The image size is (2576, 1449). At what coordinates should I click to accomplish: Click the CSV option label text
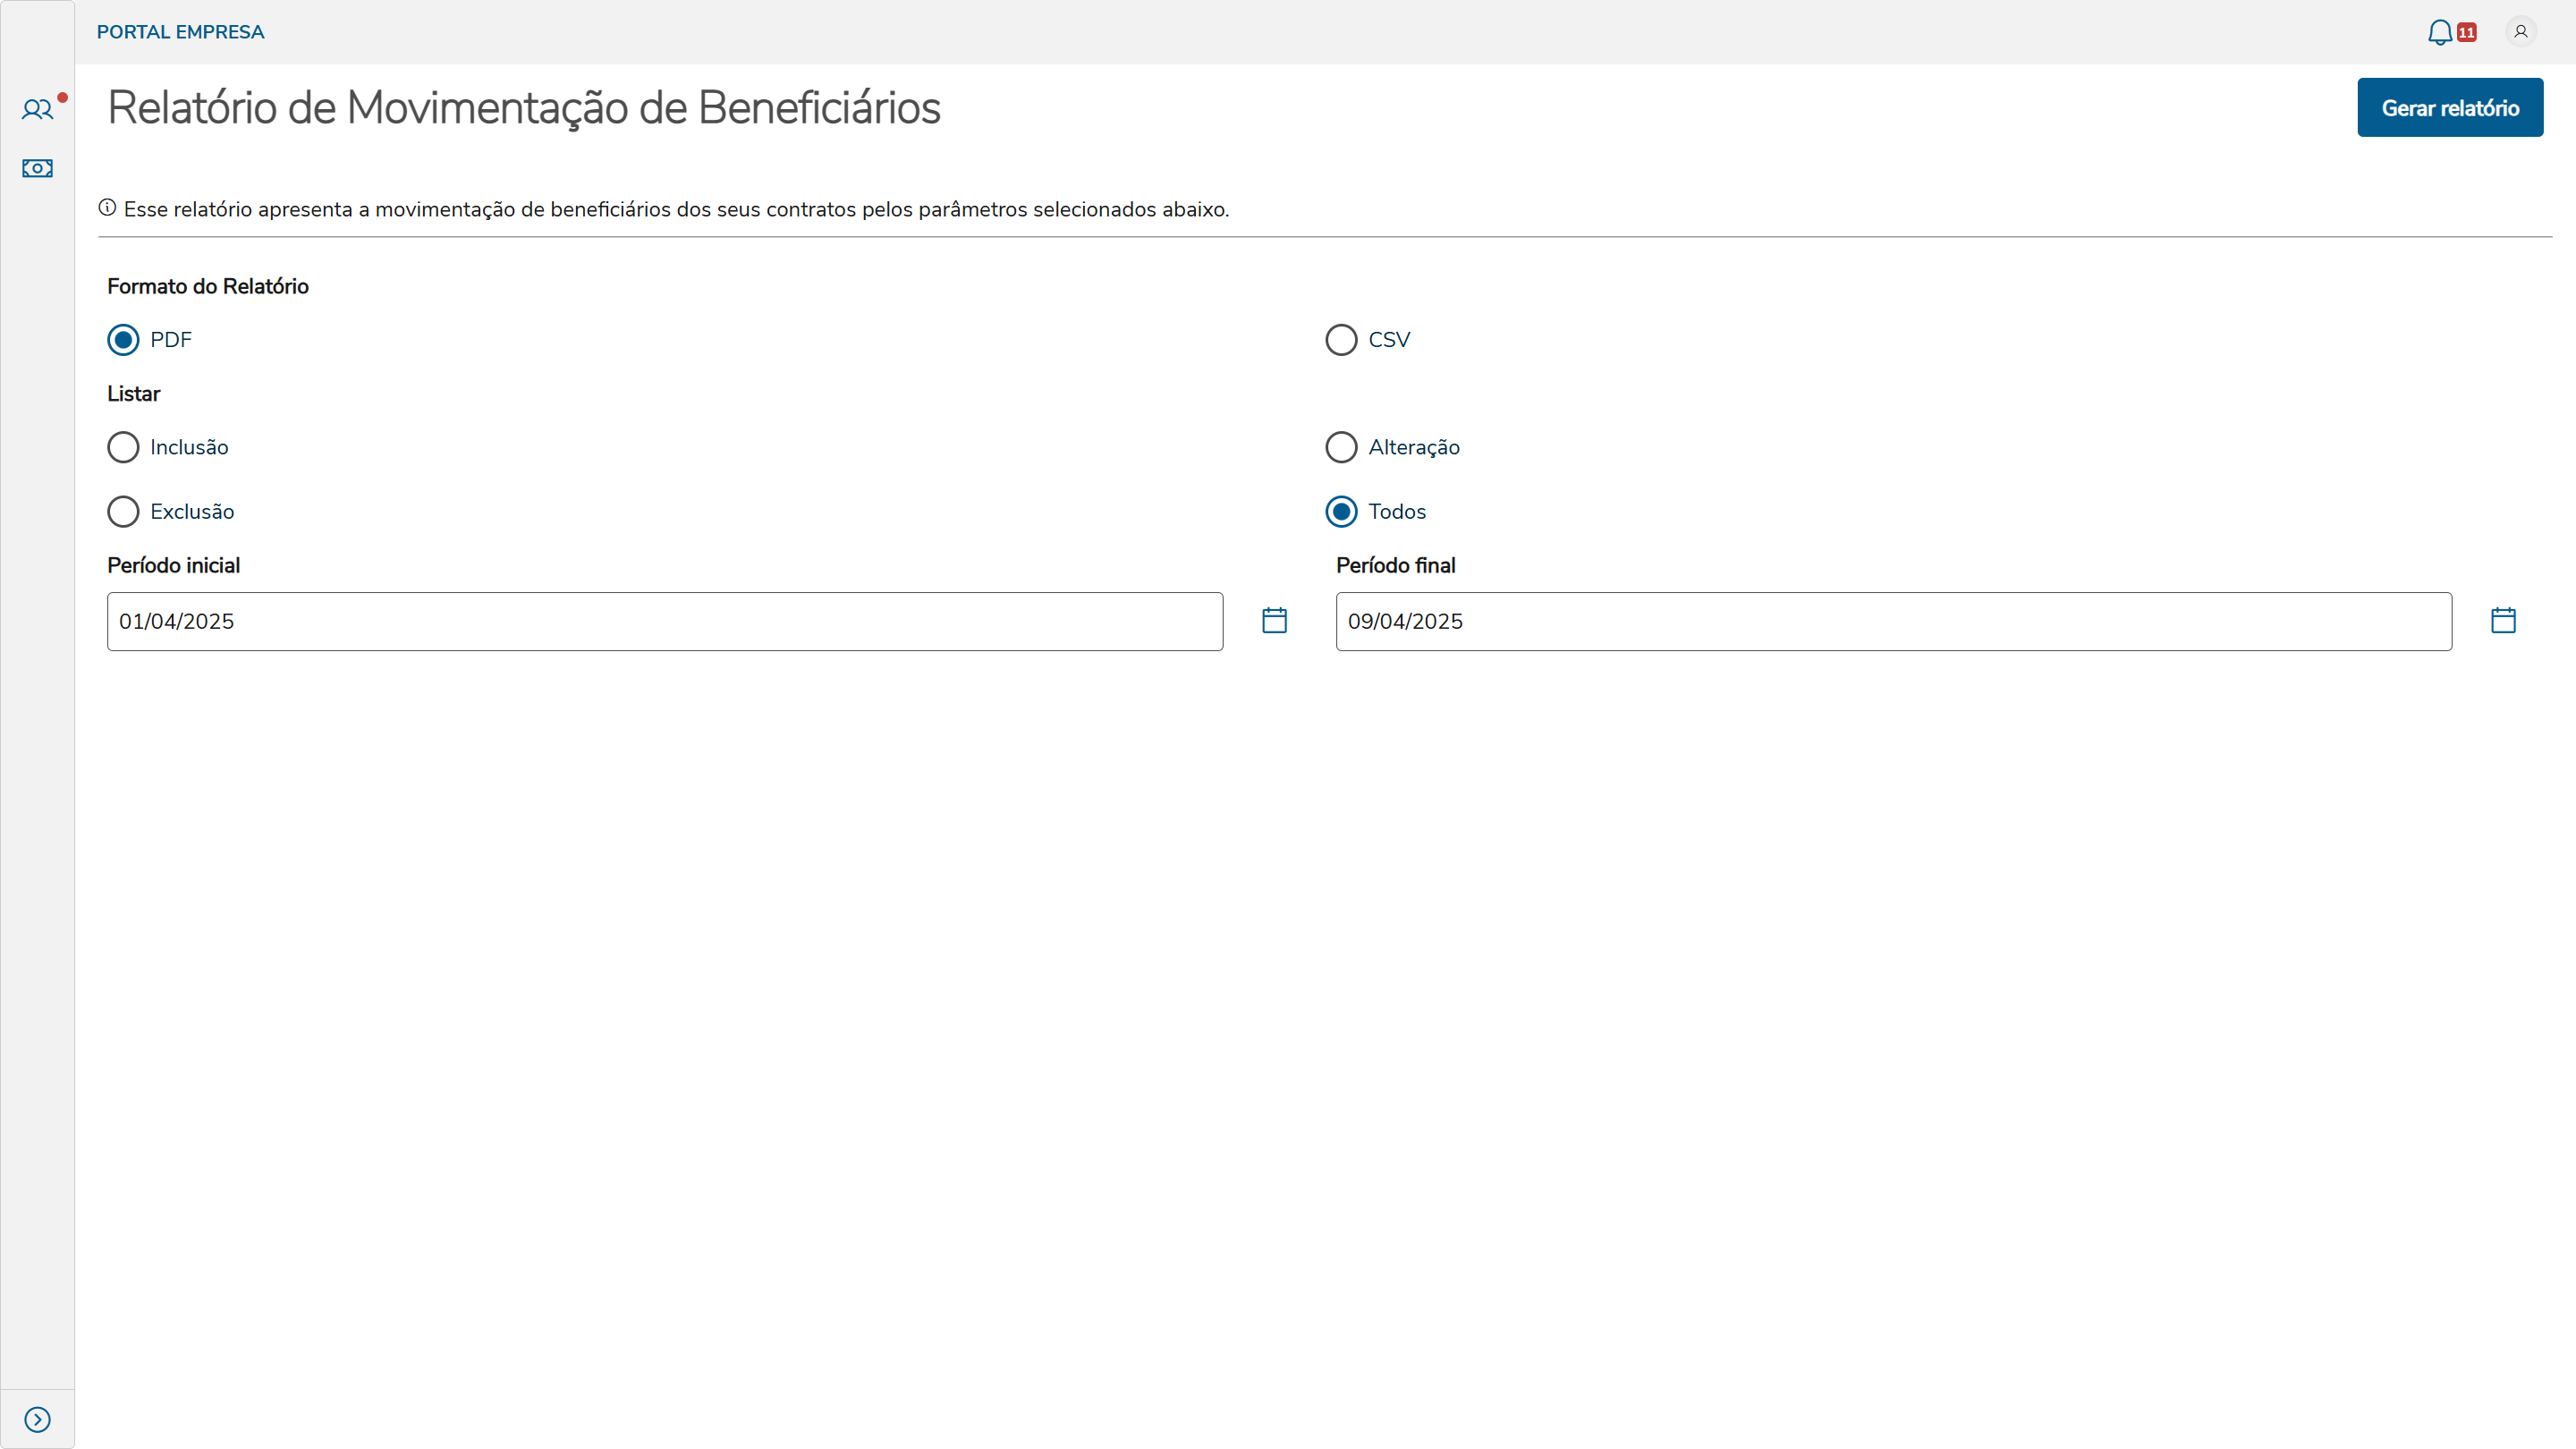click(x=1389, y=340)
